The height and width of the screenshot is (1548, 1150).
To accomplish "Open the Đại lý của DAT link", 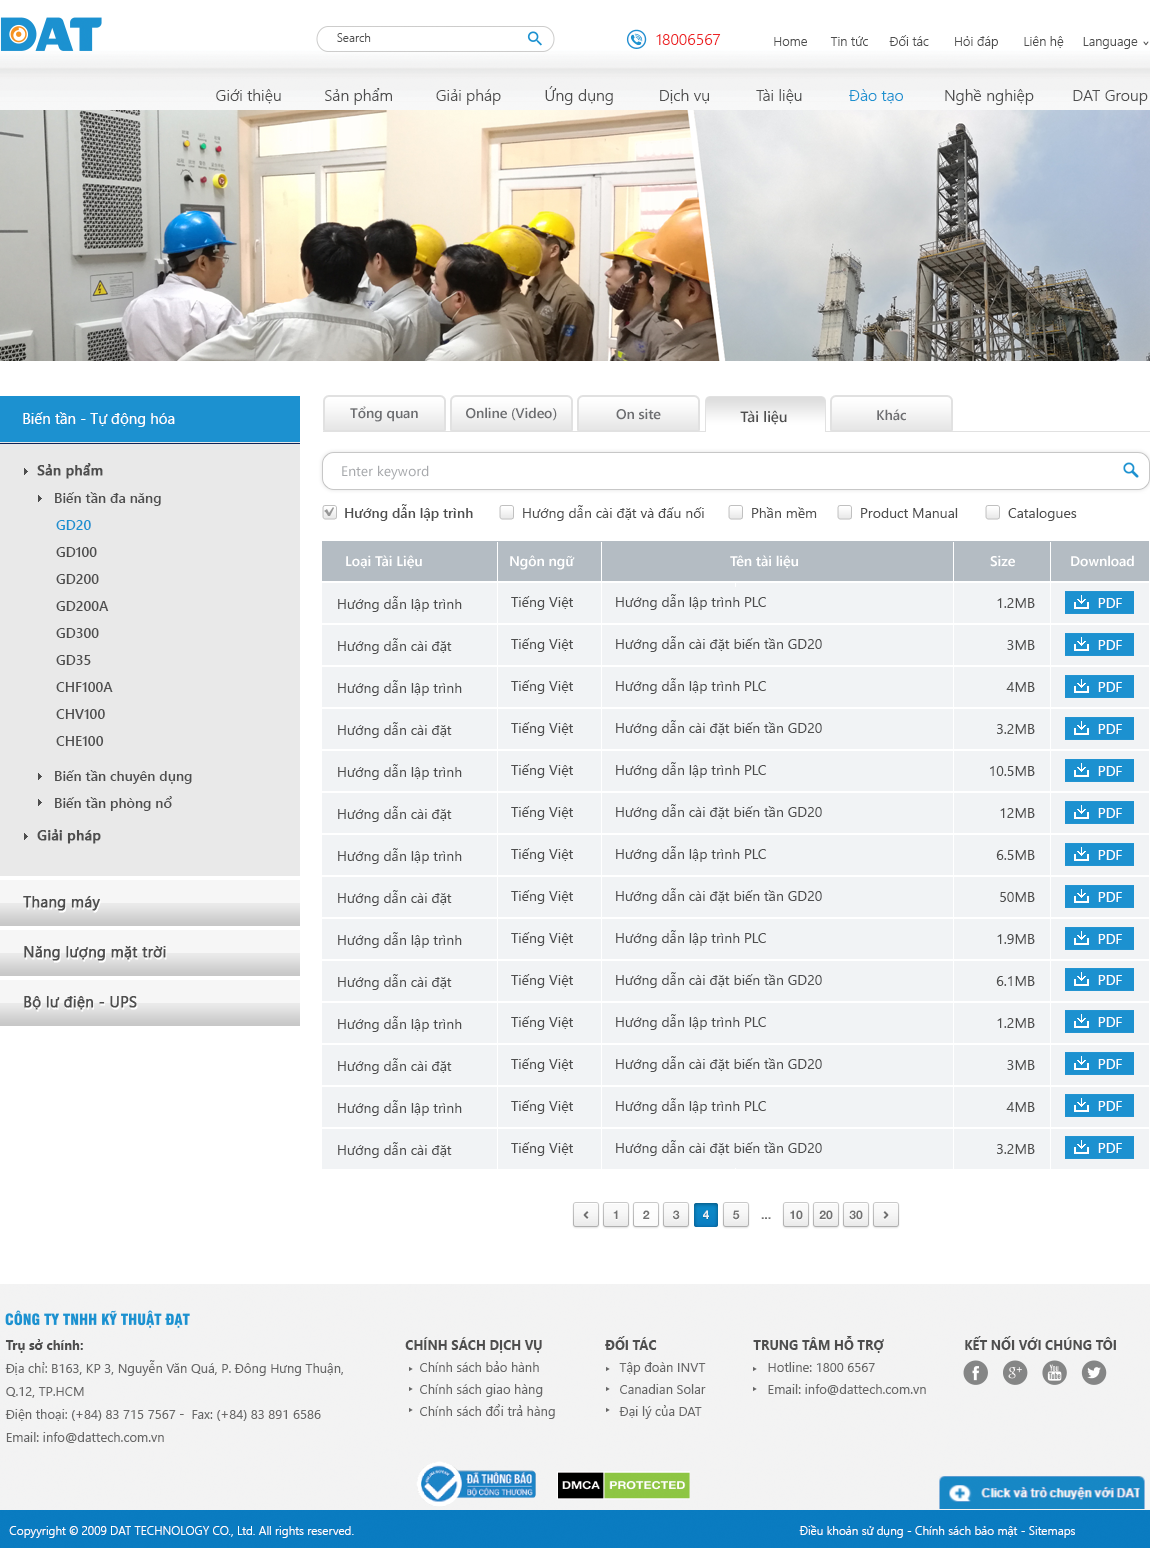I will point(660,1411).
